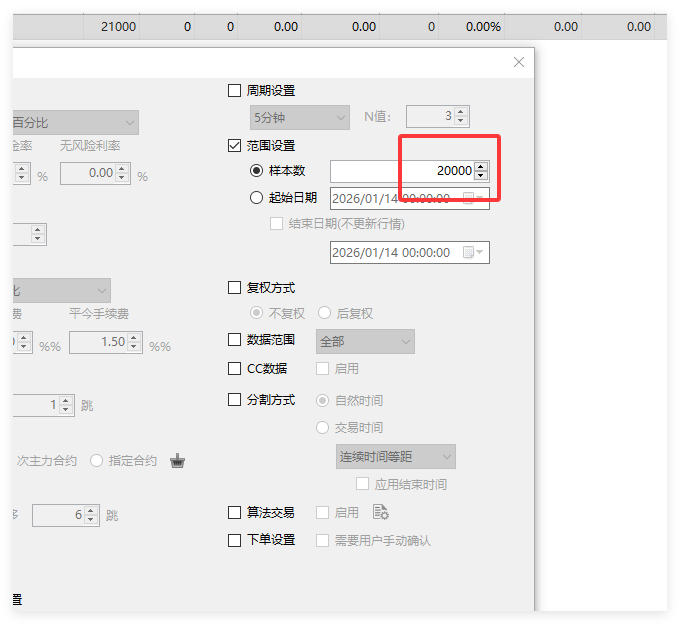Select the 起始日期 radio button
Screen dimensions: 680x624
tap(257, 198)
